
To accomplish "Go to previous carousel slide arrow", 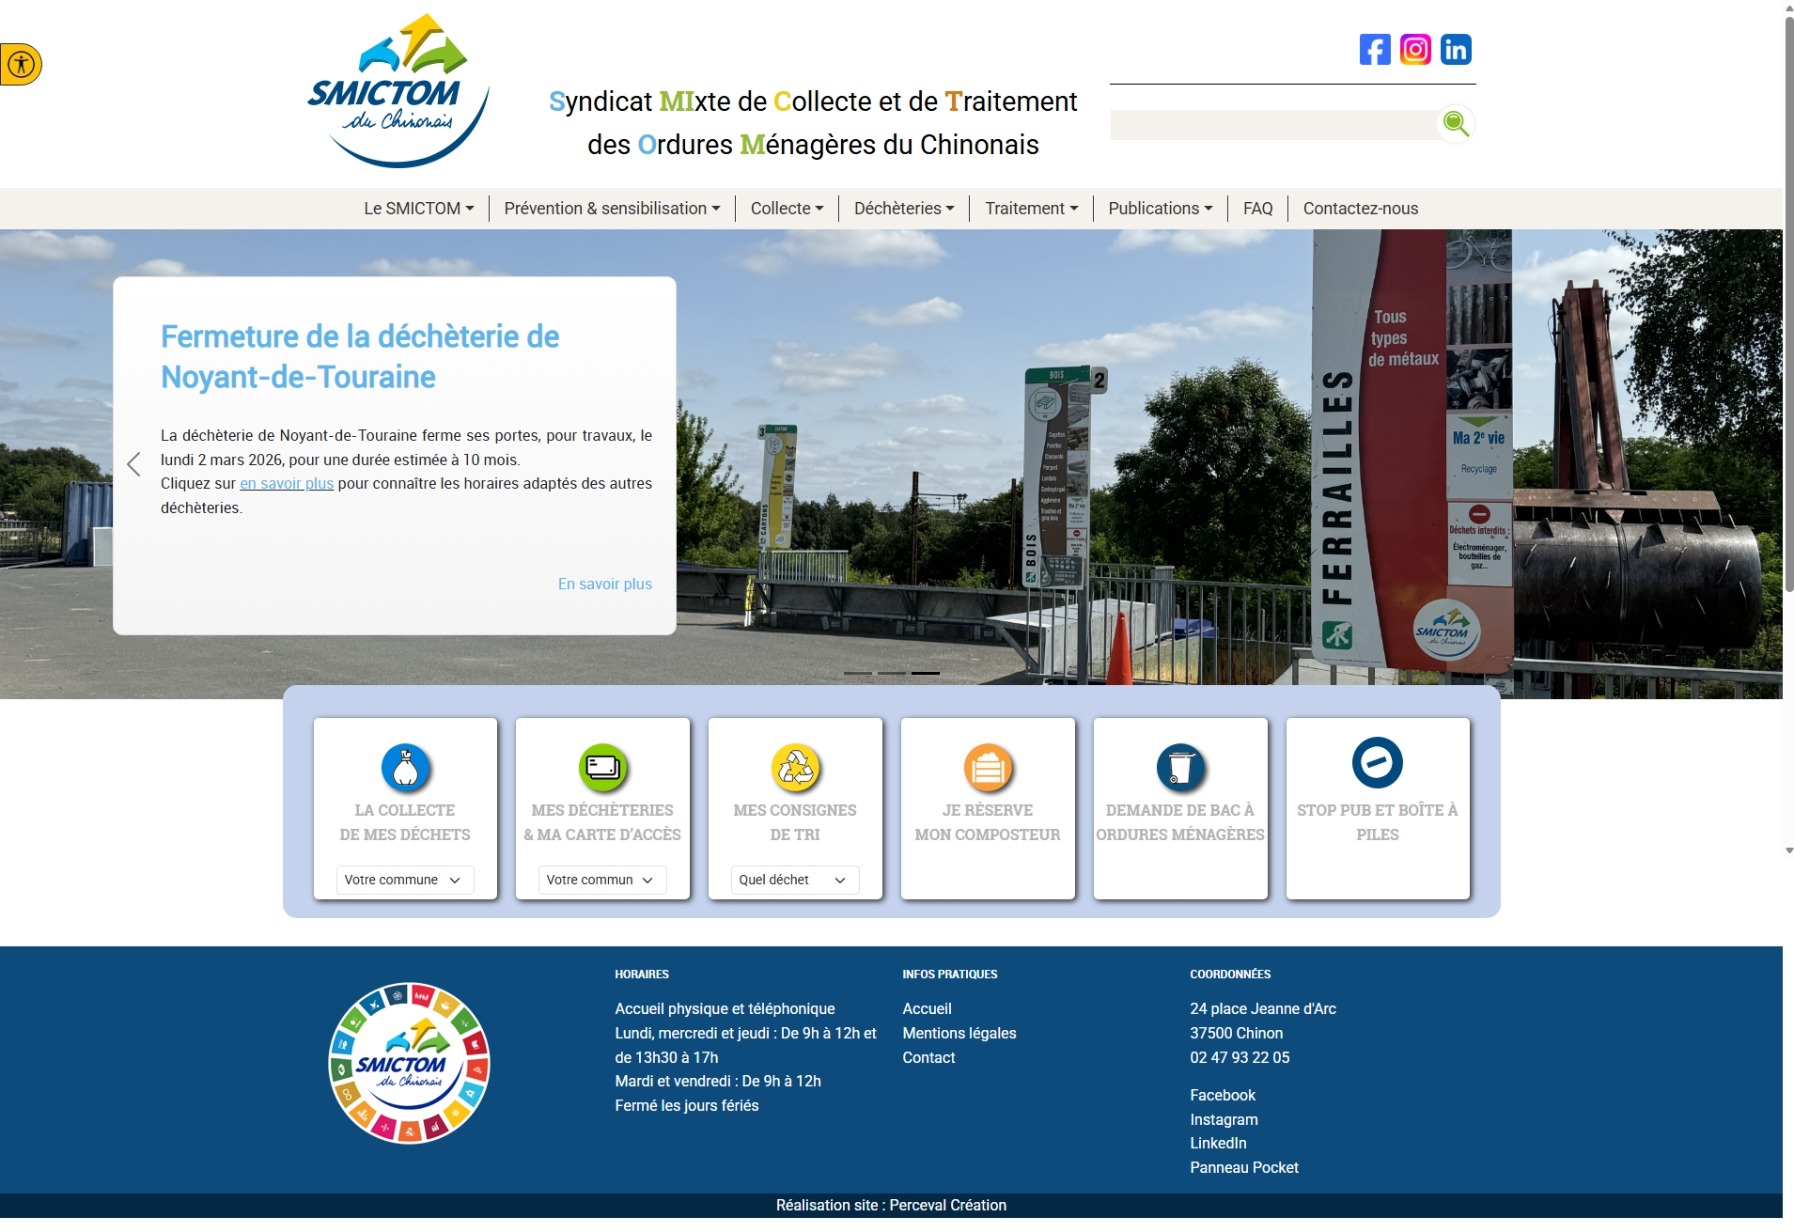I will pyautogui.click(x=134, y=464).
